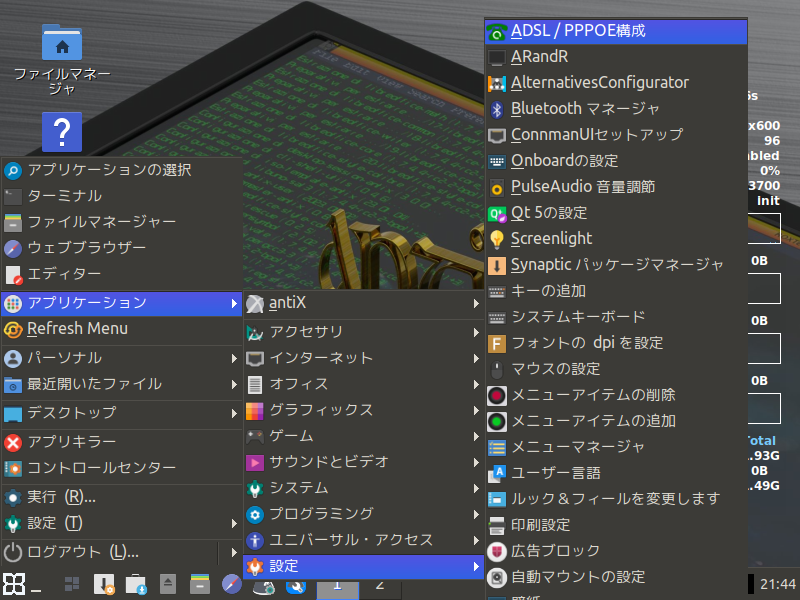
Task: Click the 広告ブロック shield icon
Action: [x=496, y=552]
